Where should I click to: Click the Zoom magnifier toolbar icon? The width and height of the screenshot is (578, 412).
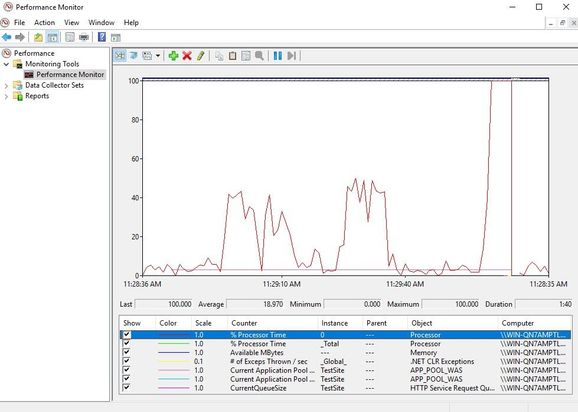click(x=260, y=56)
